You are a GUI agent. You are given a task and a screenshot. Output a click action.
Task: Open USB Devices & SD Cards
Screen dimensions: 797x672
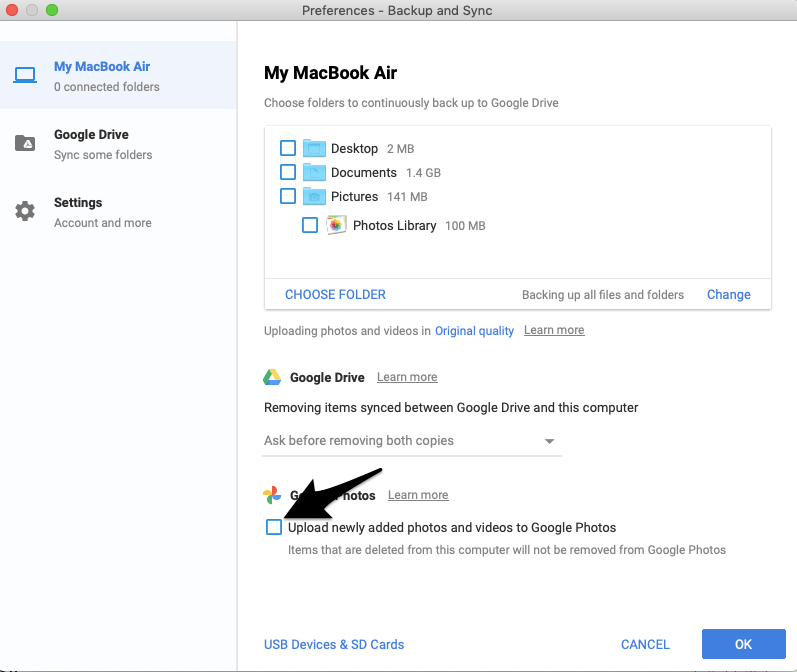point(334,644)
